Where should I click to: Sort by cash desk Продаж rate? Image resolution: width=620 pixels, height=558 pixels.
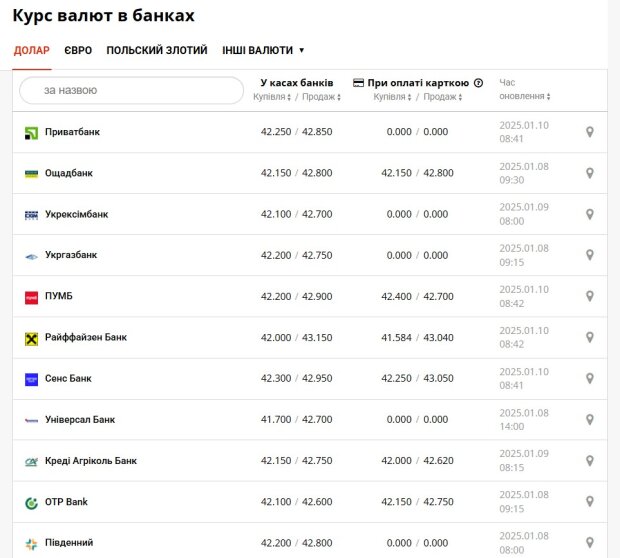point(321,97)
